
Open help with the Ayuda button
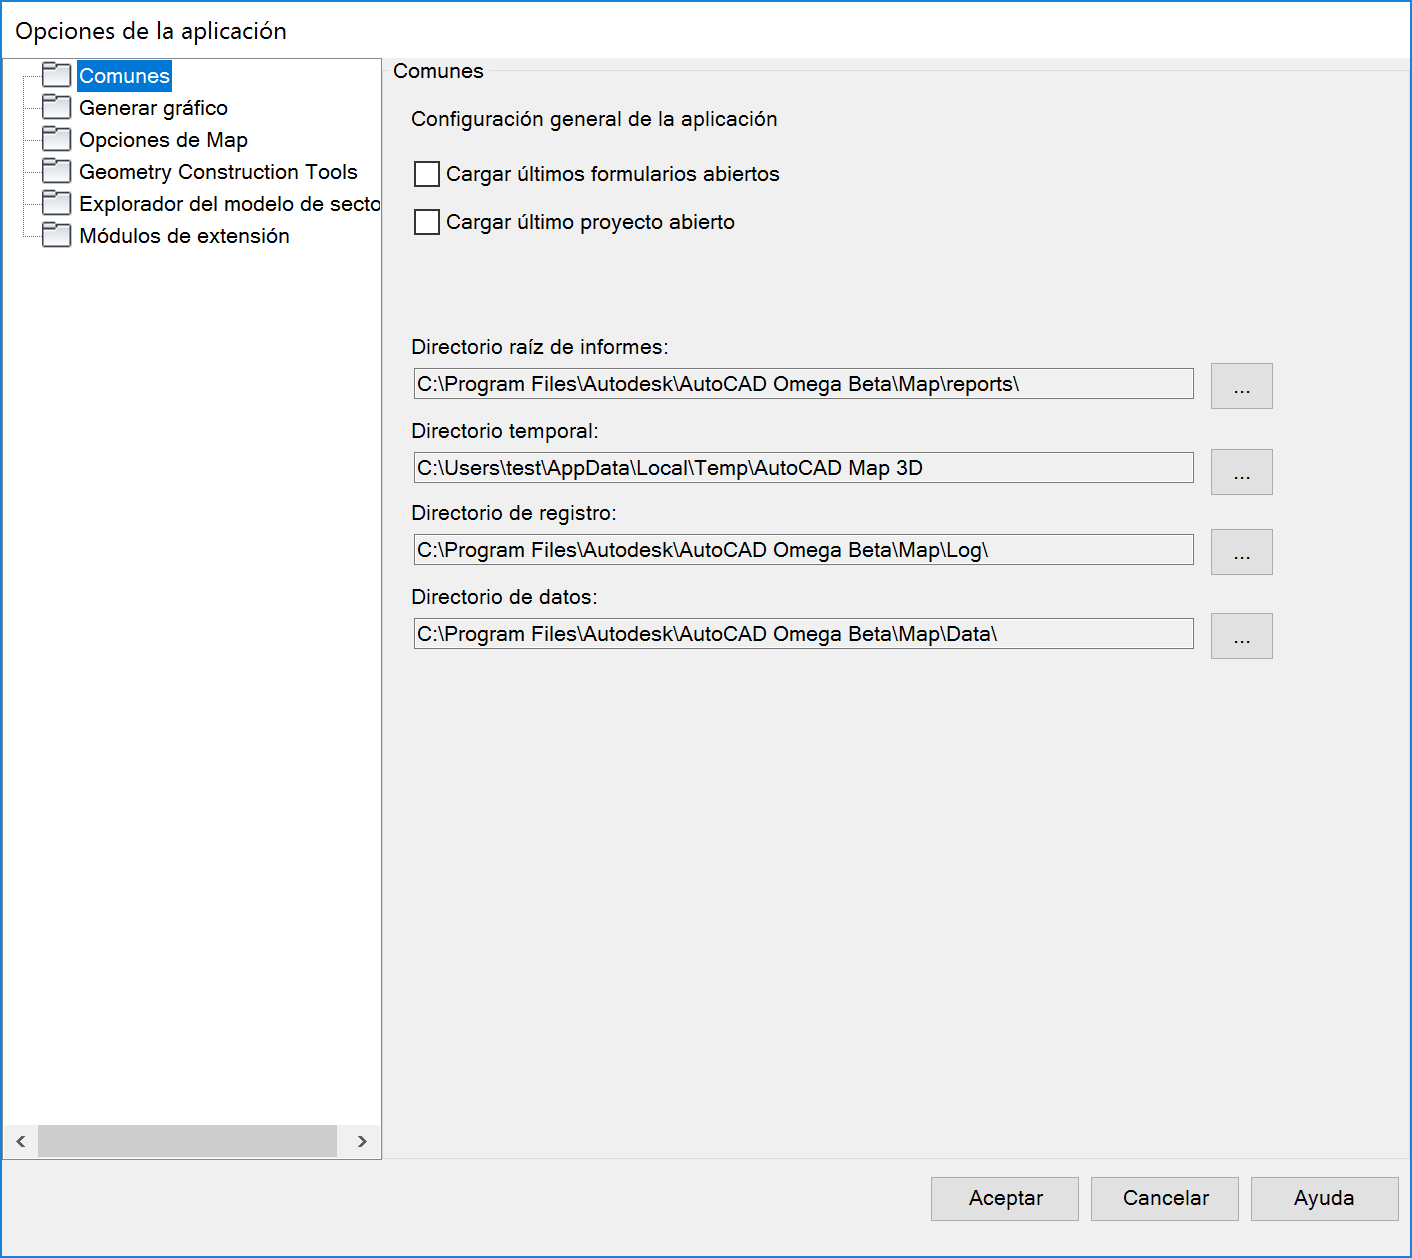tap(1324, 1198)
